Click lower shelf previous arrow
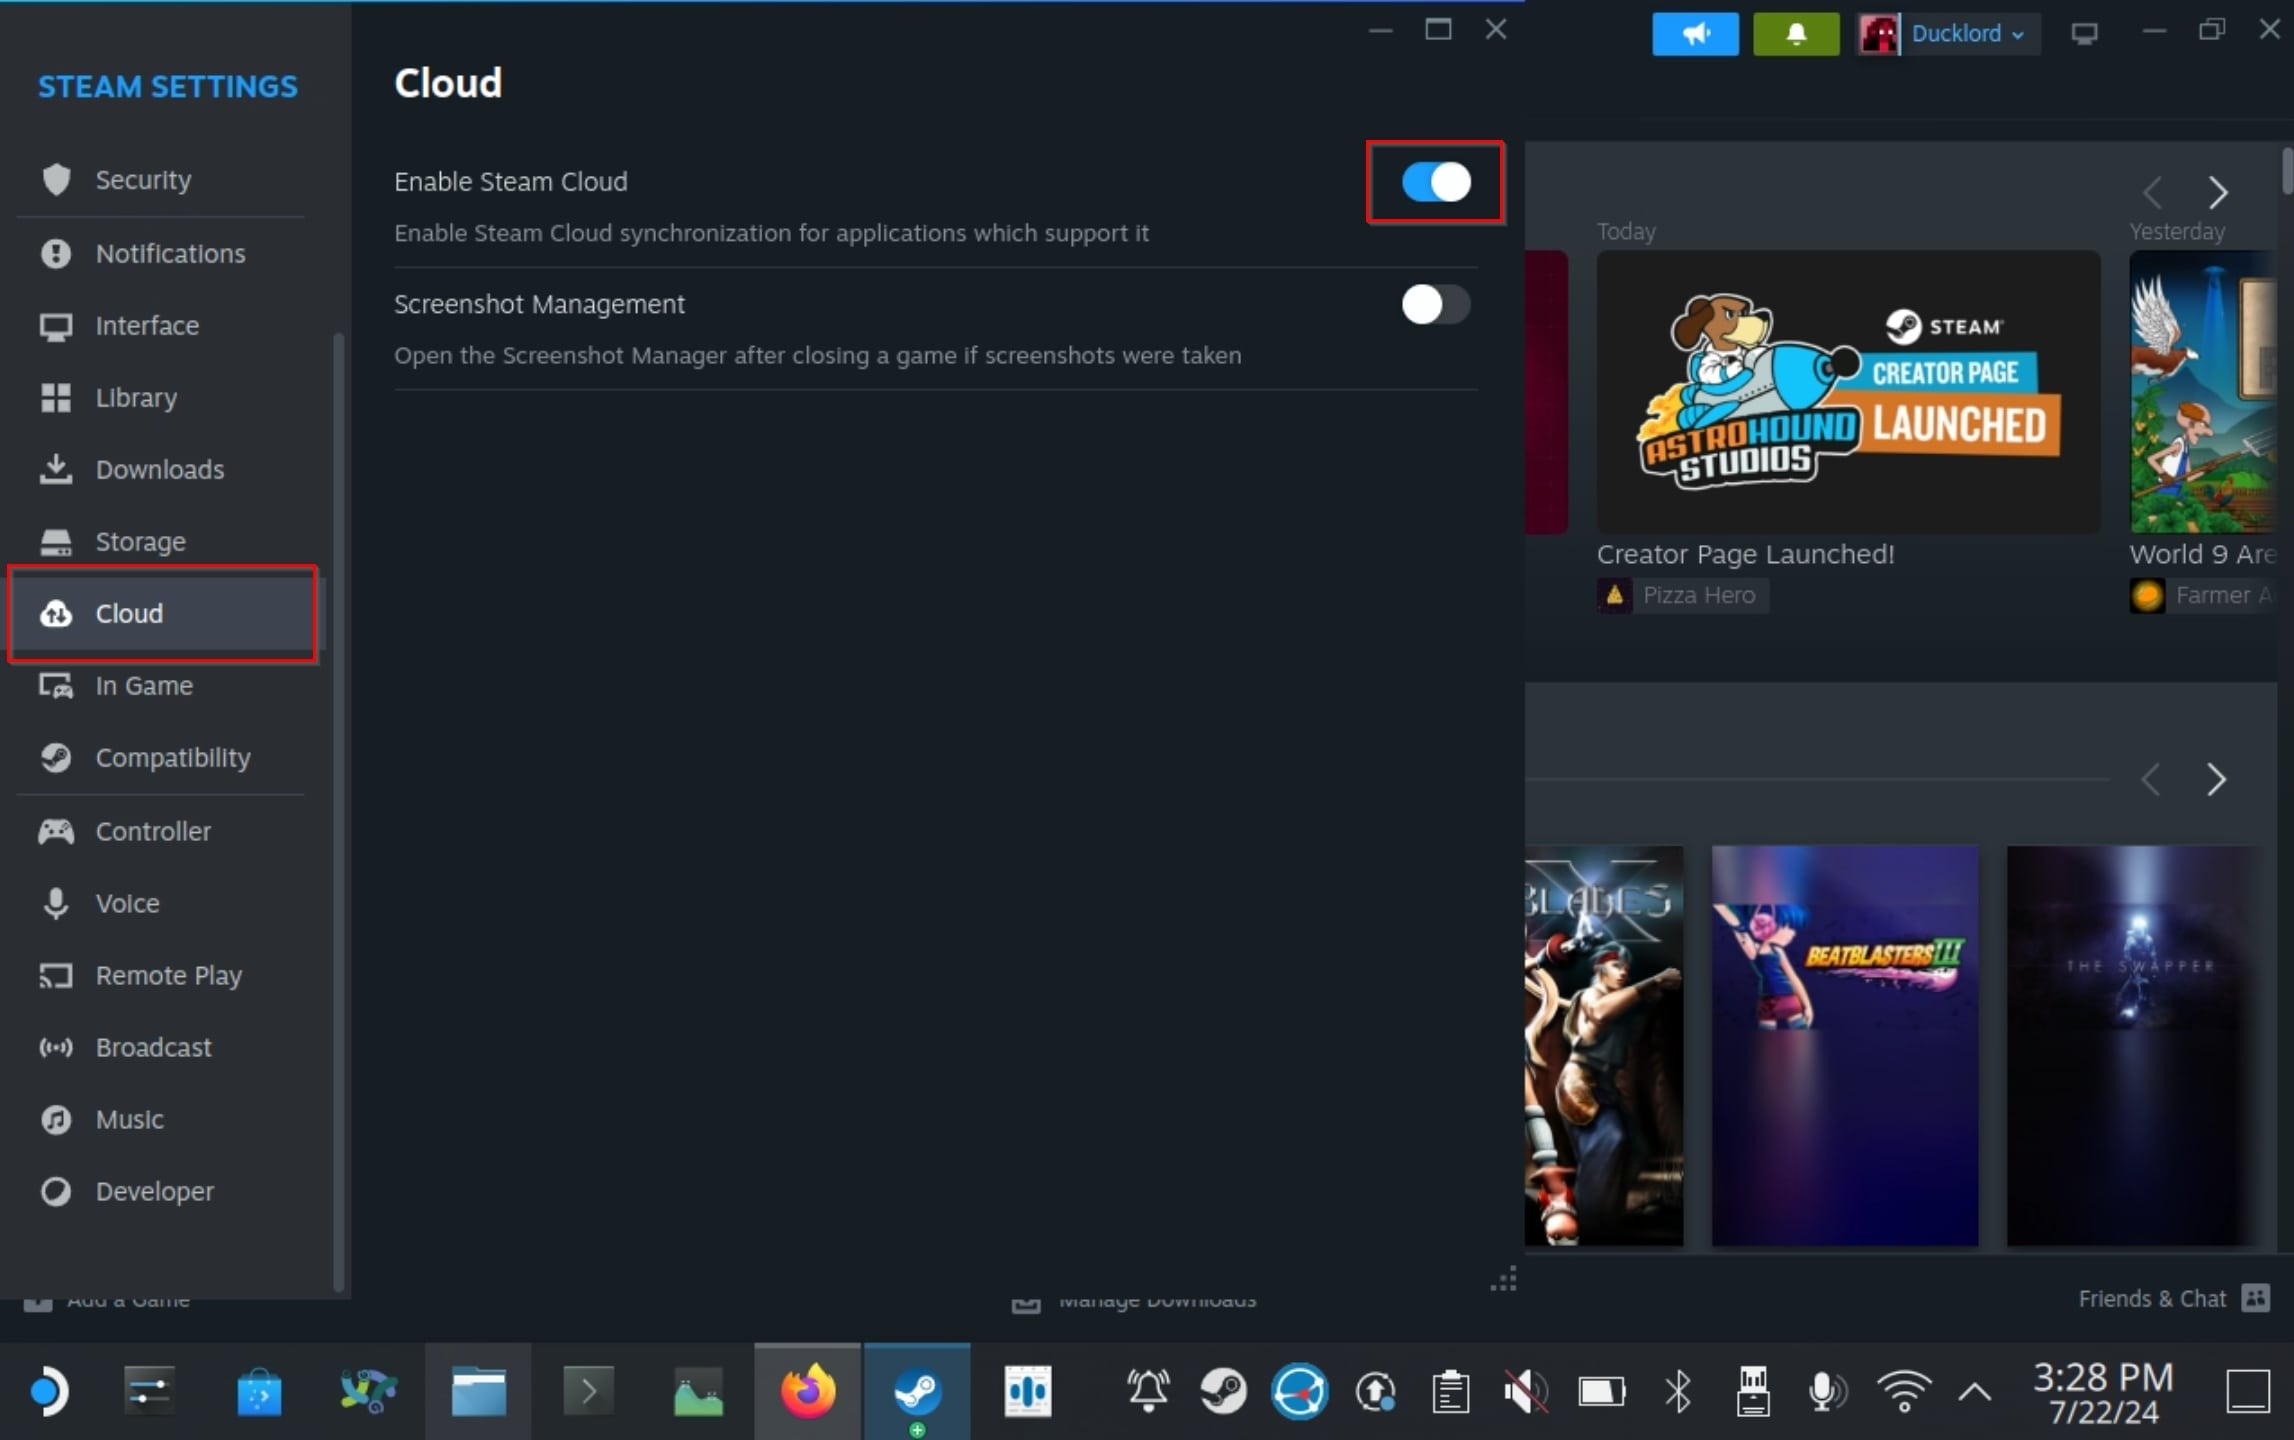The height and width of the screenshot is (1440, 2294). (x=2152, y=779)
